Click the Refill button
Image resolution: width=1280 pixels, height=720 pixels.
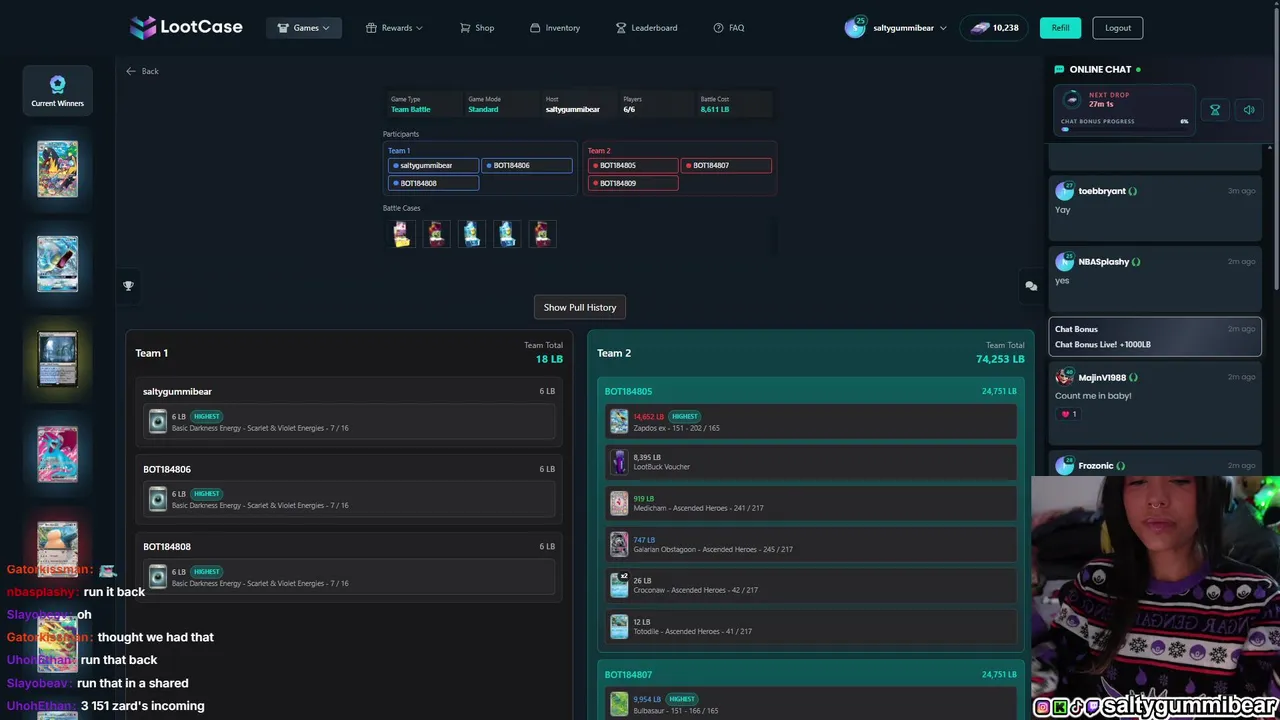(1060, 28)
